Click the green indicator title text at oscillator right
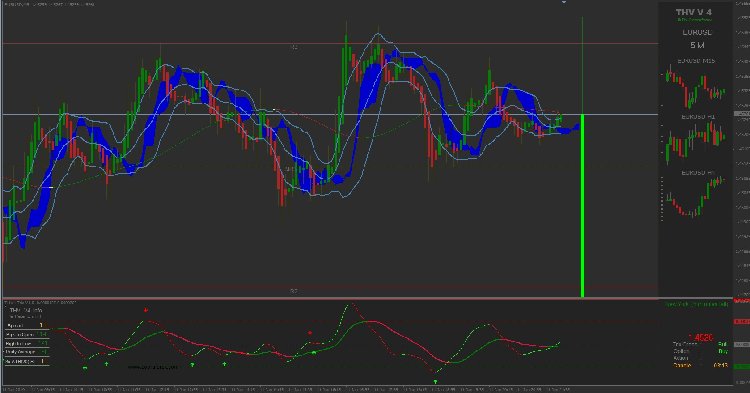The image size is (750, 393). (x=696, y=304)
